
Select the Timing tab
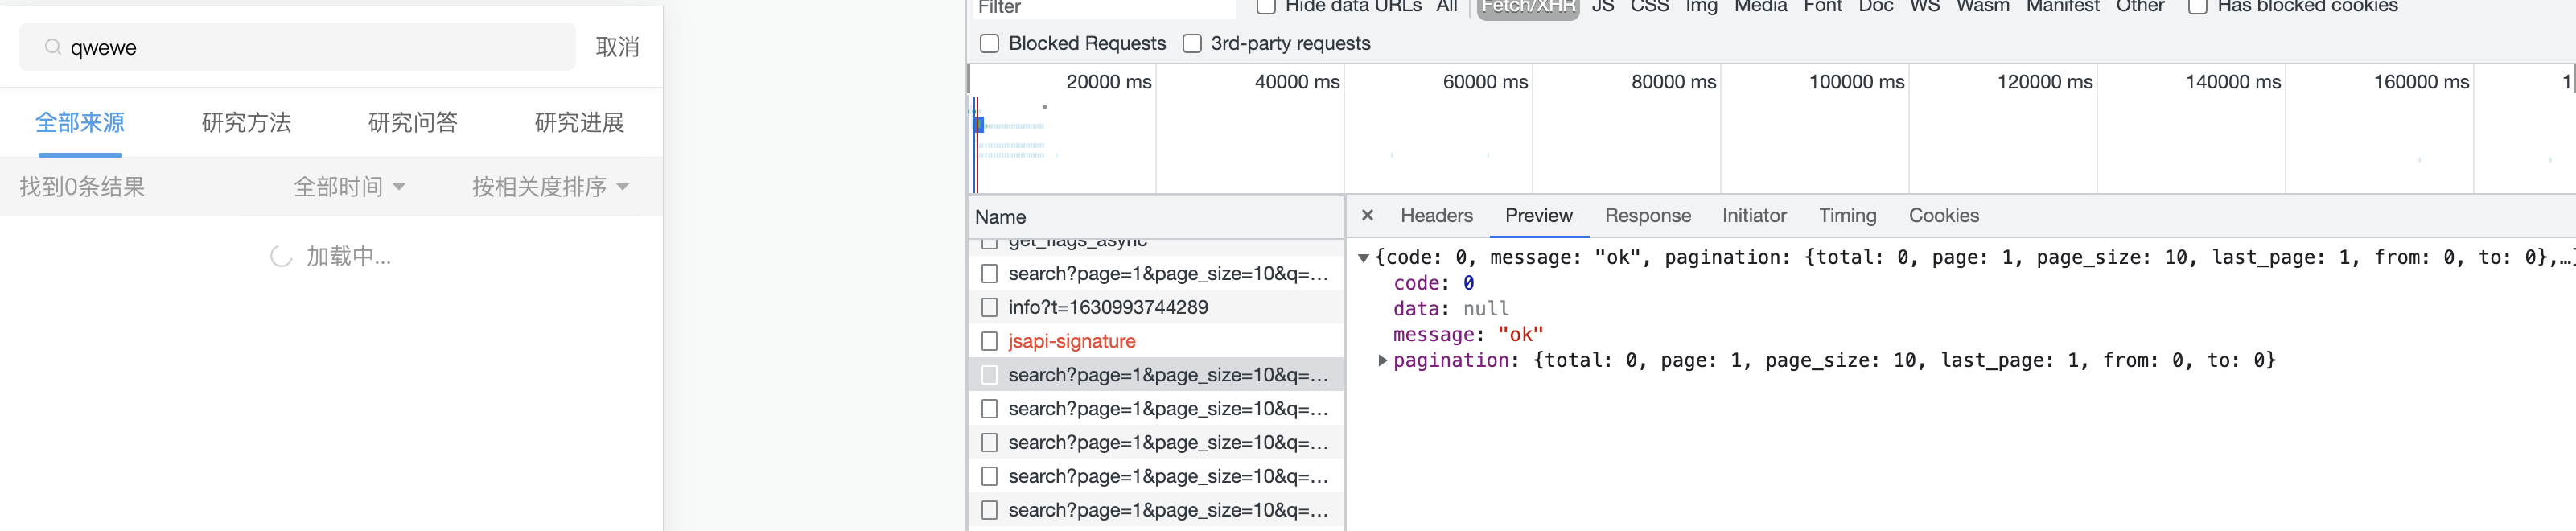1846,215
